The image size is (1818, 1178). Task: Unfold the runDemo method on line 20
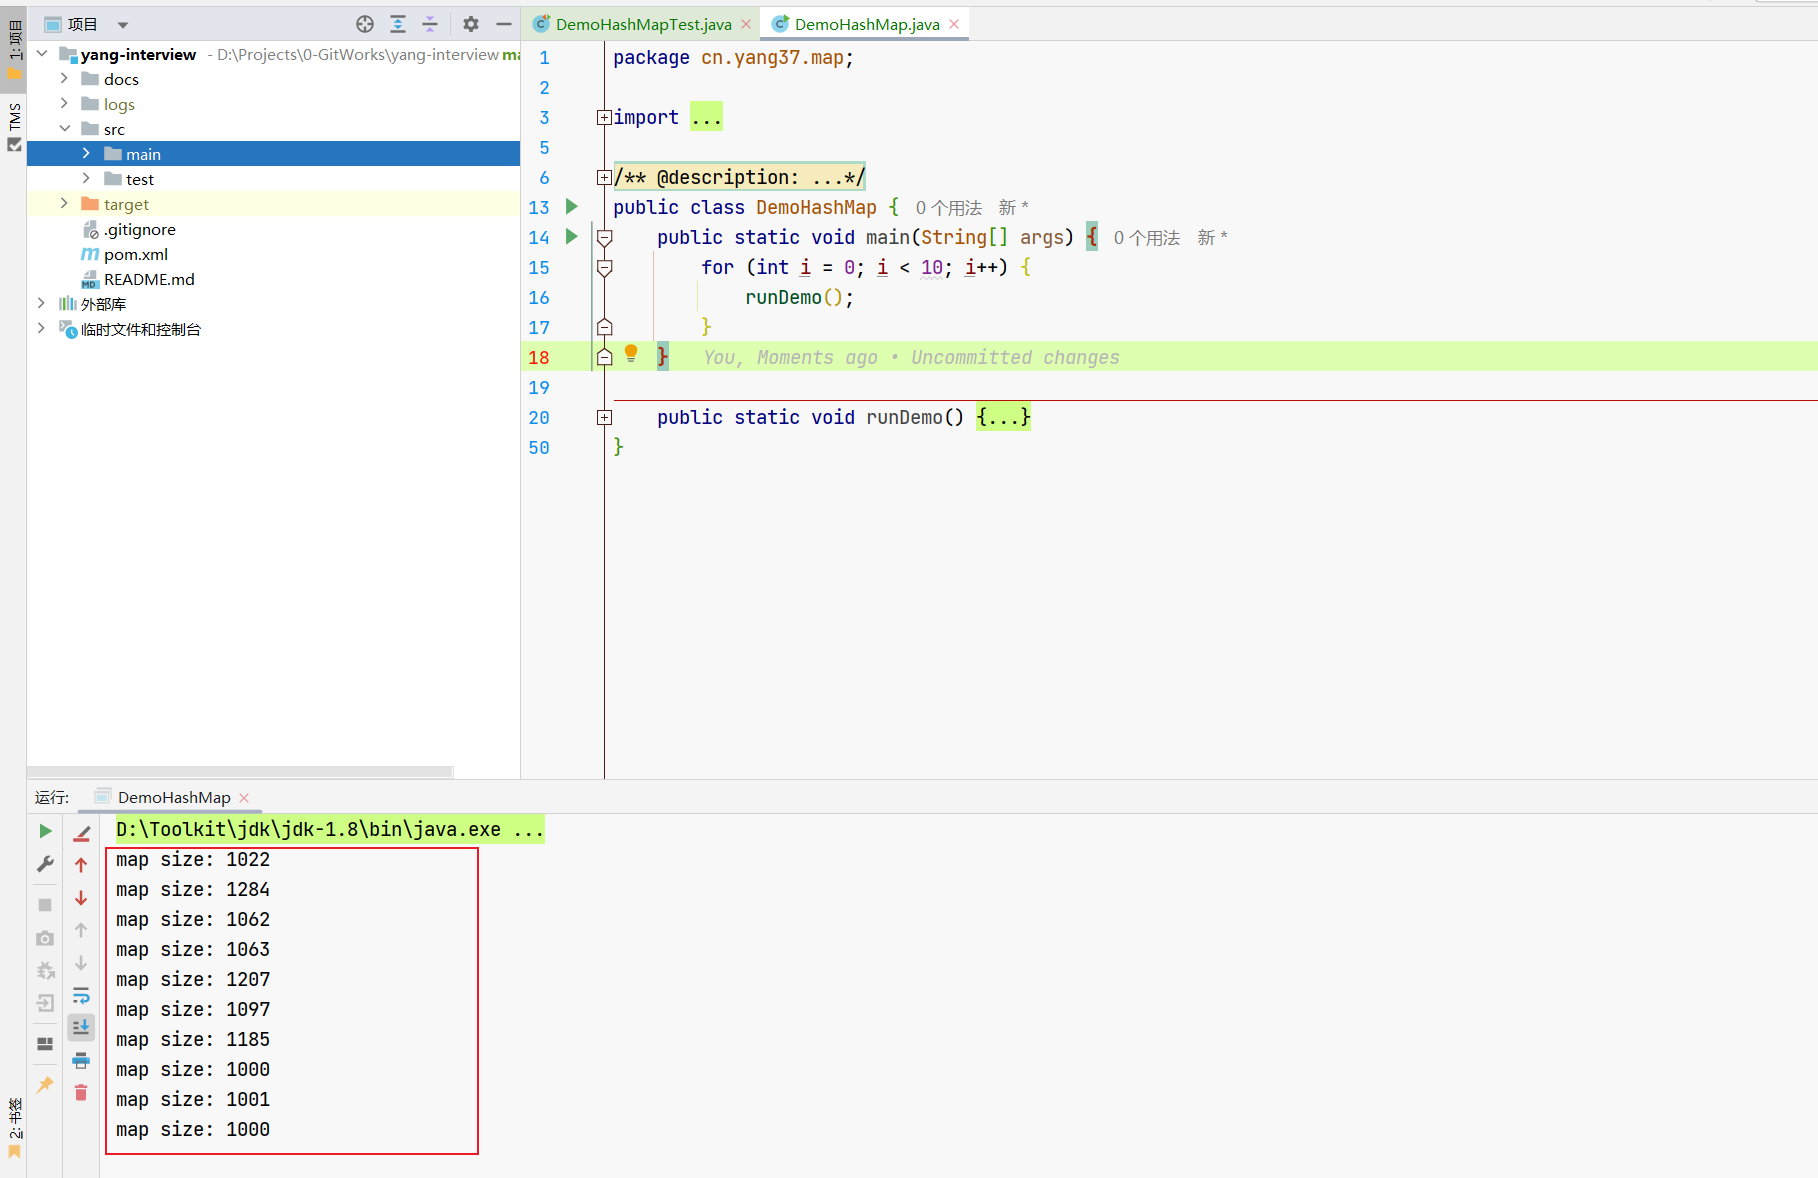tap(604, 417)
